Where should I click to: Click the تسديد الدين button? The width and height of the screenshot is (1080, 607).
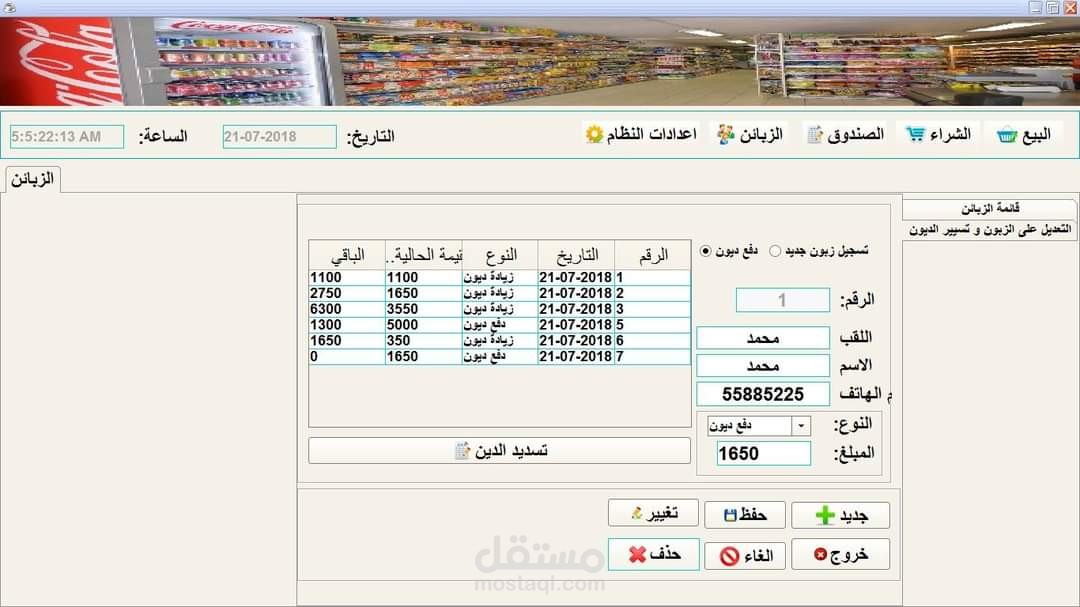[x=498, y=450]
